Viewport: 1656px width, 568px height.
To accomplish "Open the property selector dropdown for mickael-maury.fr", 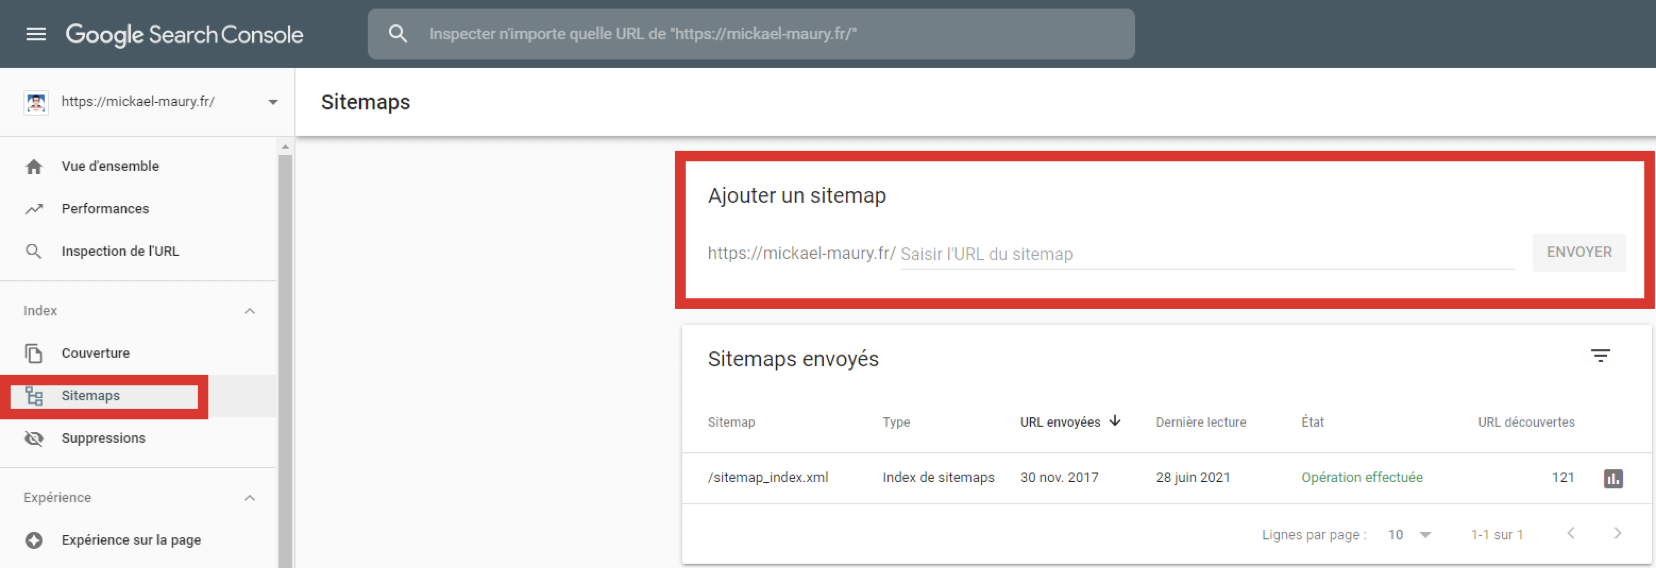I will [272, 102].
